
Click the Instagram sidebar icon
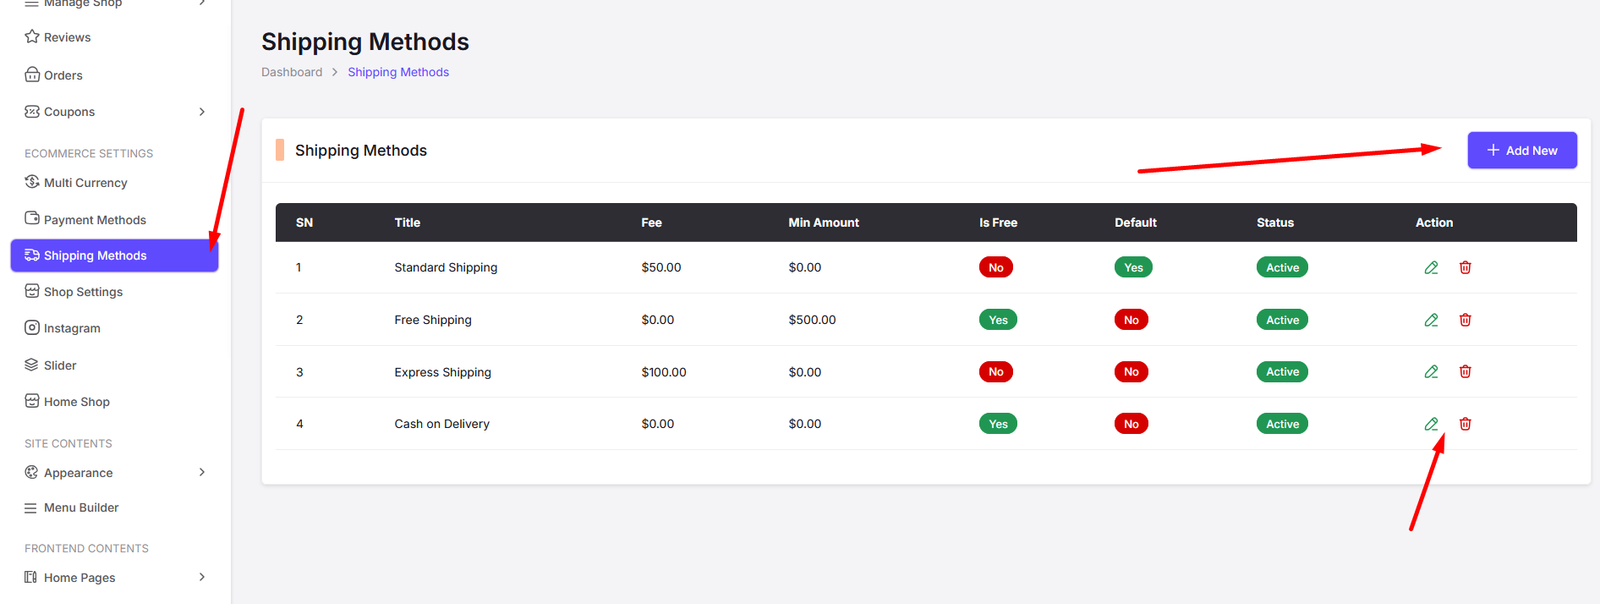[32, 328]
